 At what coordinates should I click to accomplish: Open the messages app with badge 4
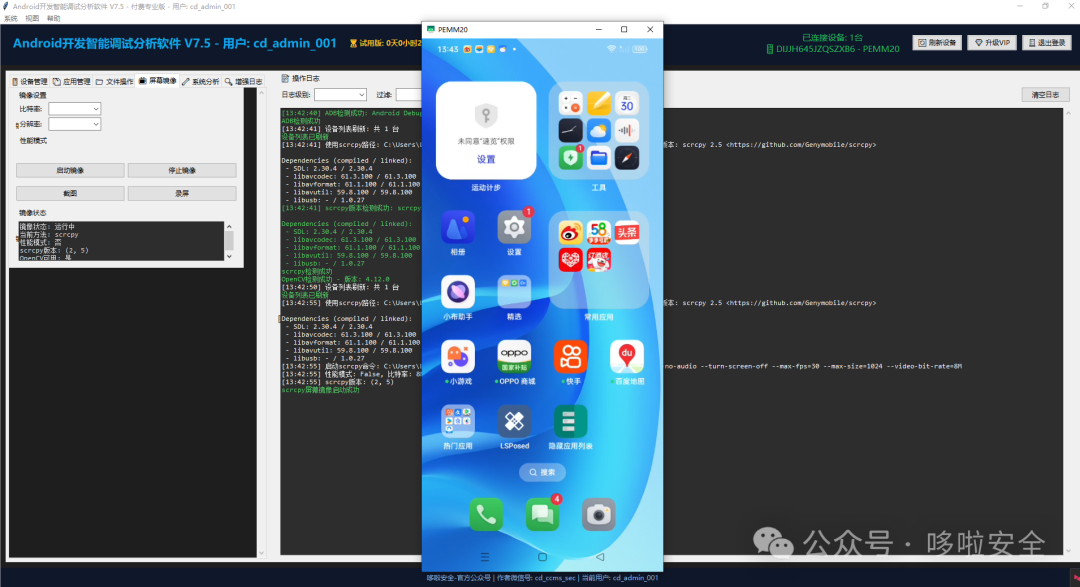pos(542,515)
